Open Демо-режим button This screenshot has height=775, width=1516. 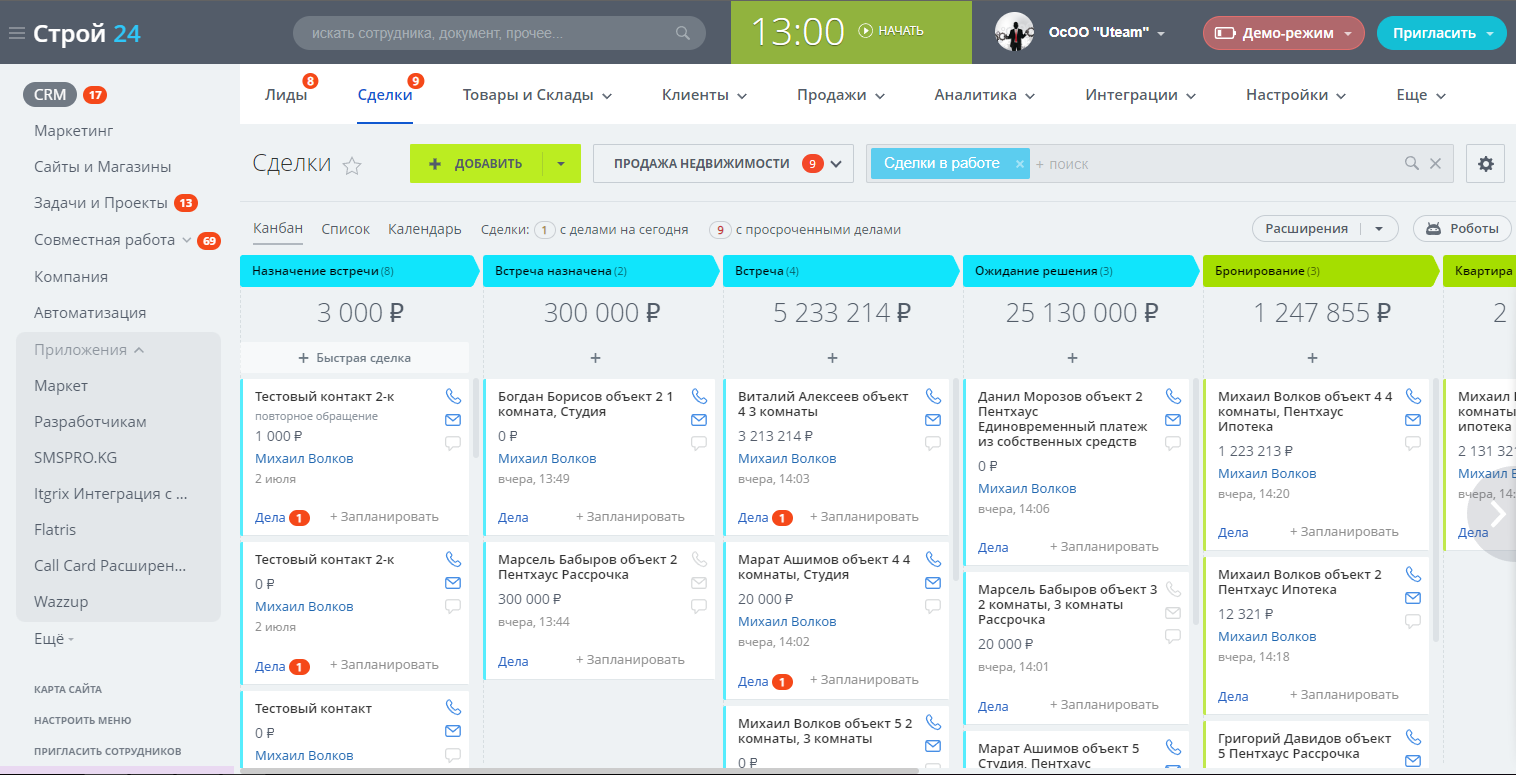1284,33
